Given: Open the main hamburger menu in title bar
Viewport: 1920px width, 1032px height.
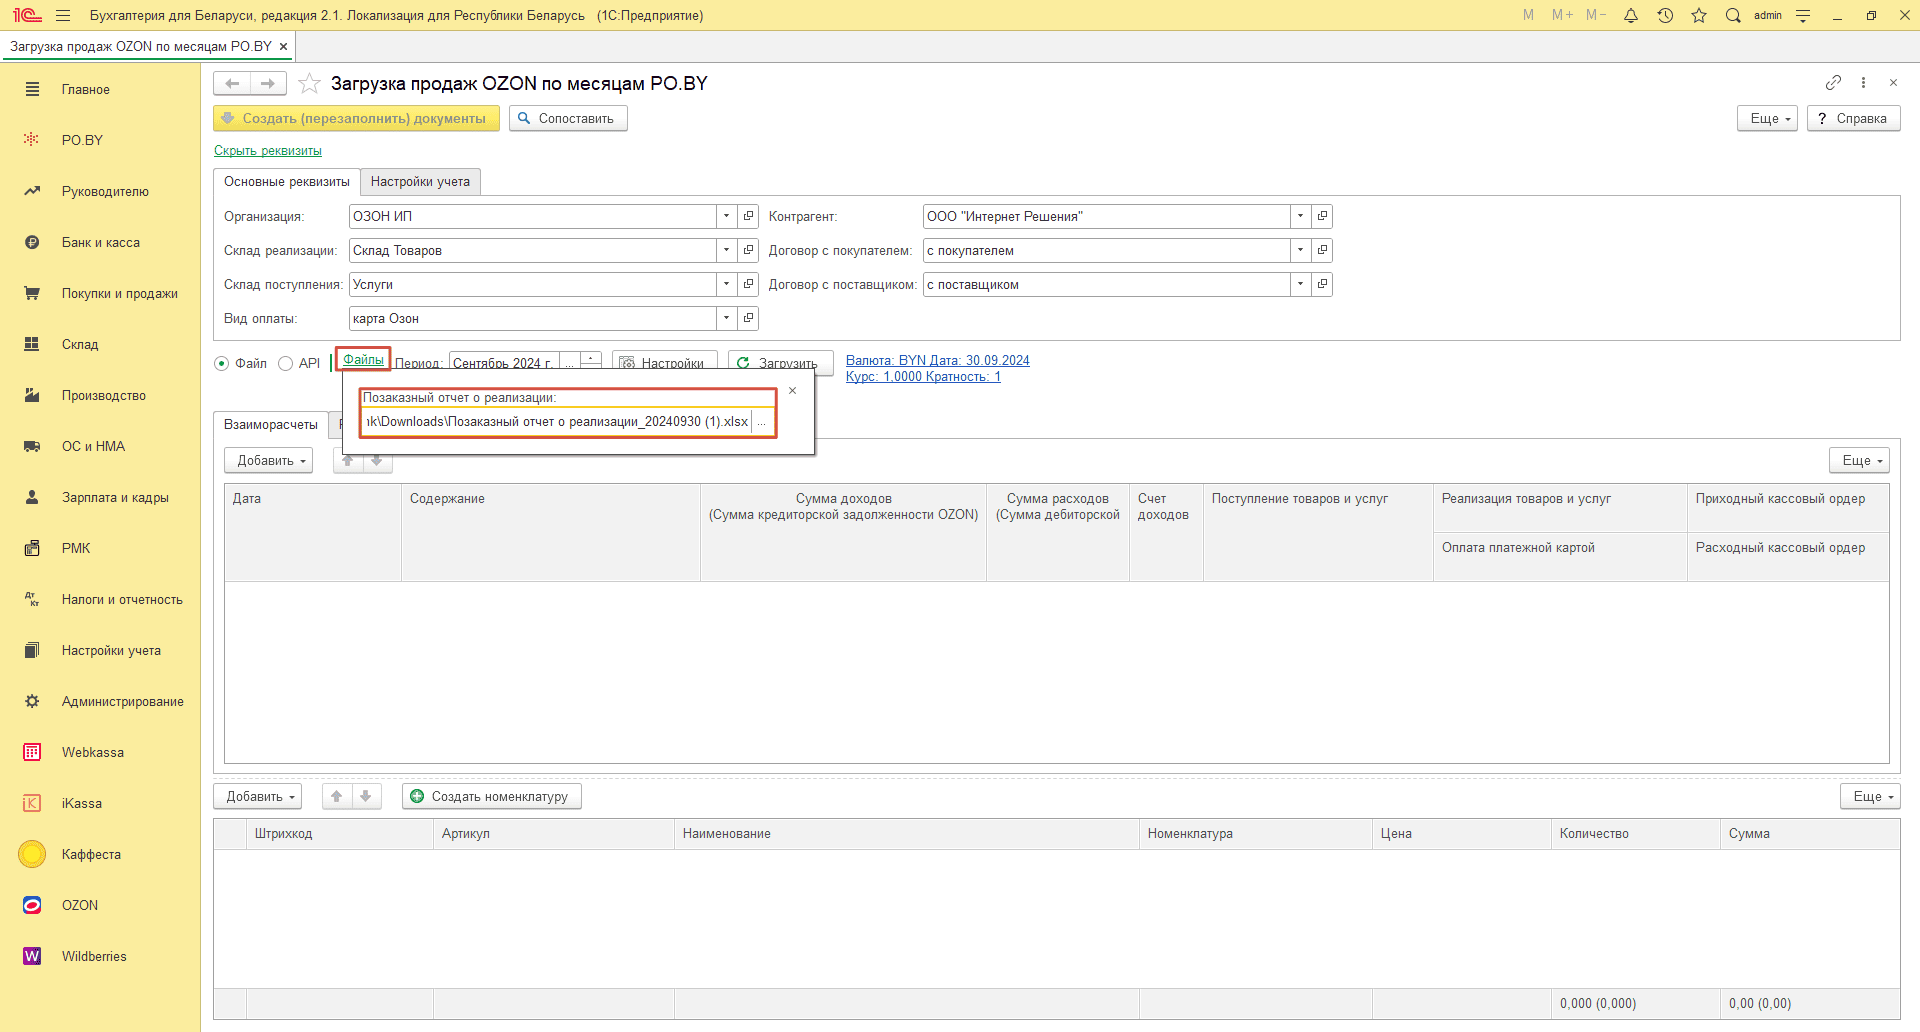Looking at the screenshot, I should 63,15.
